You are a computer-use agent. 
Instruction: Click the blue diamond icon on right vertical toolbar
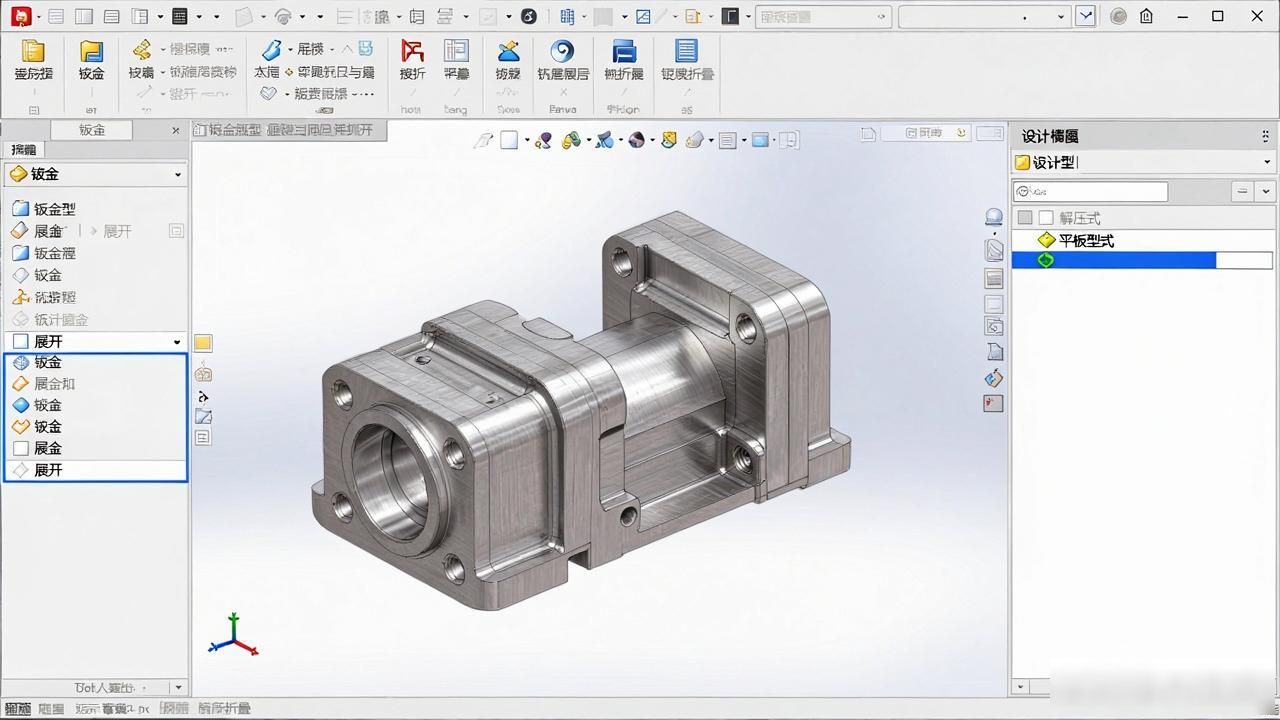(x=993, y=378)
